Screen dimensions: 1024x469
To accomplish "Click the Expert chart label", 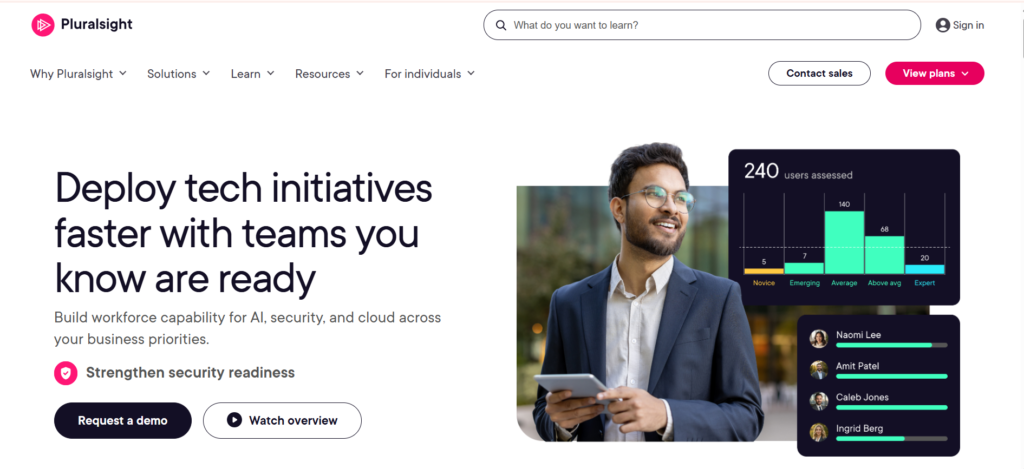I will tap(925, 283).
